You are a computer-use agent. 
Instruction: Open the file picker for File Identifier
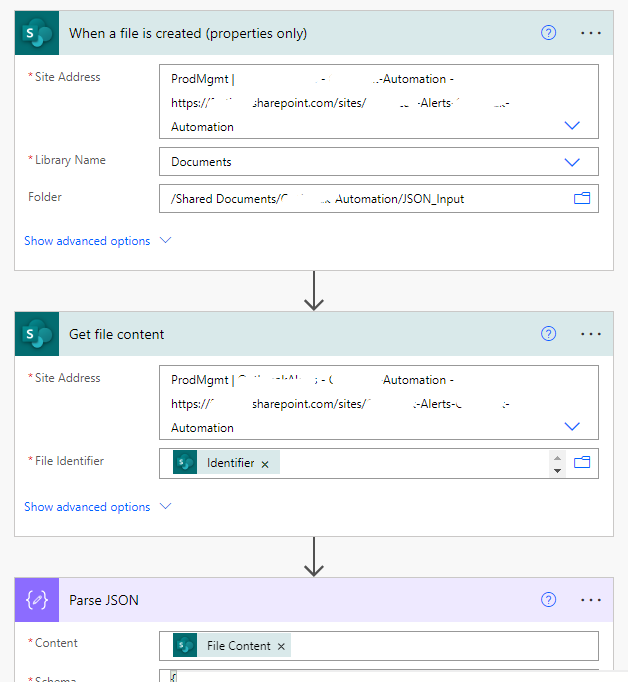tap(582, 462)
